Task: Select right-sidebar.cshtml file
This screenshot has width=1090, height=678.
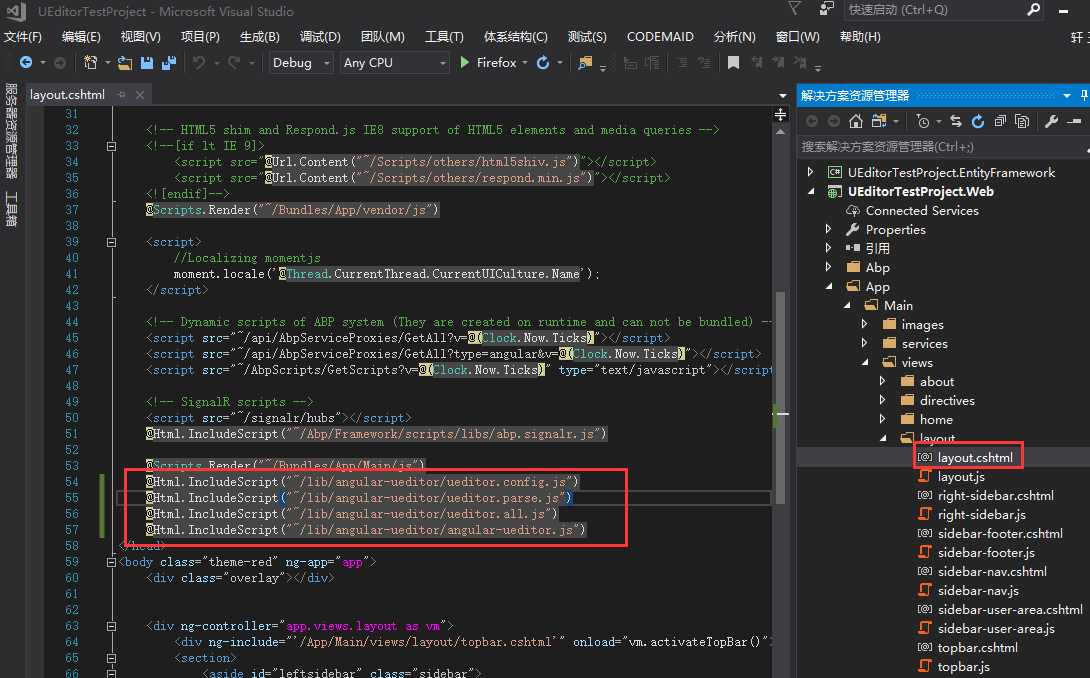Action: click(x=995, y=495)
